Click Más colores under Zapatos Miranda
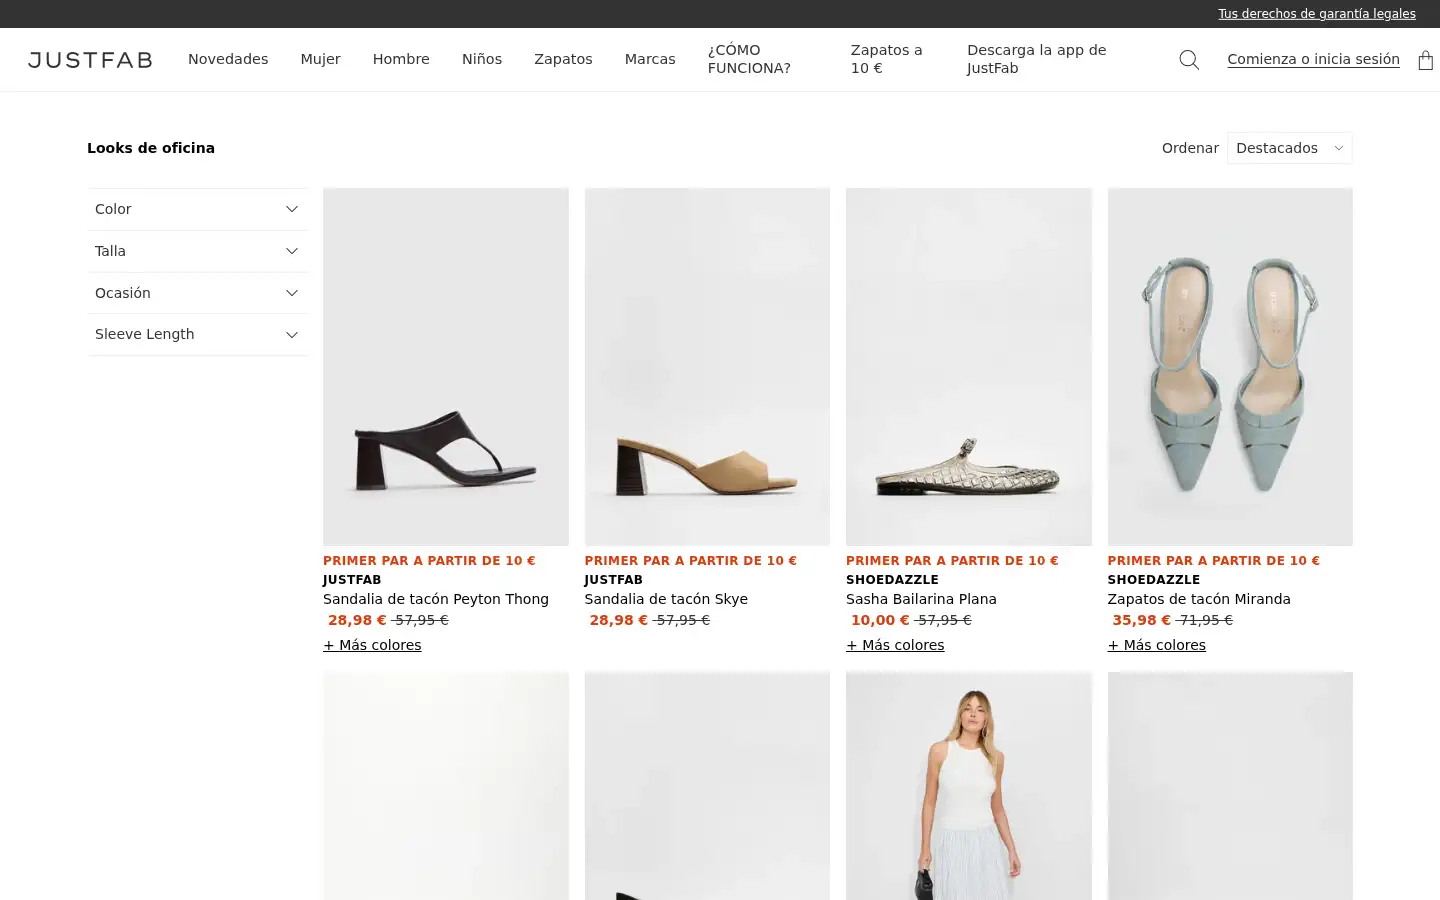This screenshot has height=900, width=1440. (x=1156, y=645)
